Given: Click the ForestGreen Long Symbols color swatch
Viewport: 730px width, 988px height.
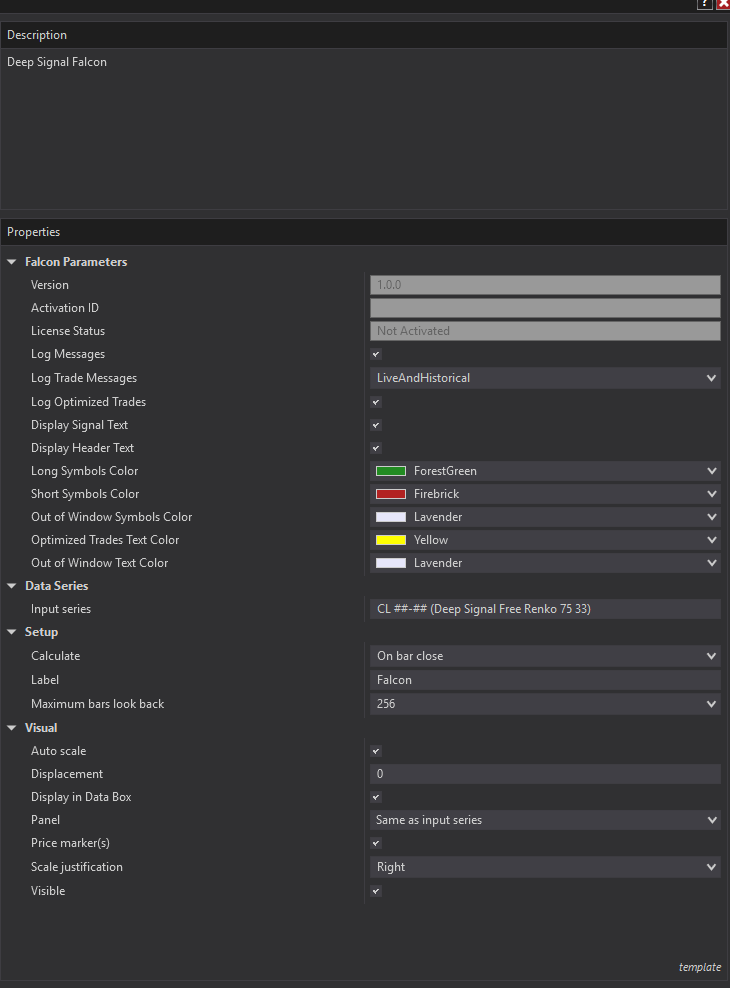Looking at the screenshot, I should click(x=391, y=471).
